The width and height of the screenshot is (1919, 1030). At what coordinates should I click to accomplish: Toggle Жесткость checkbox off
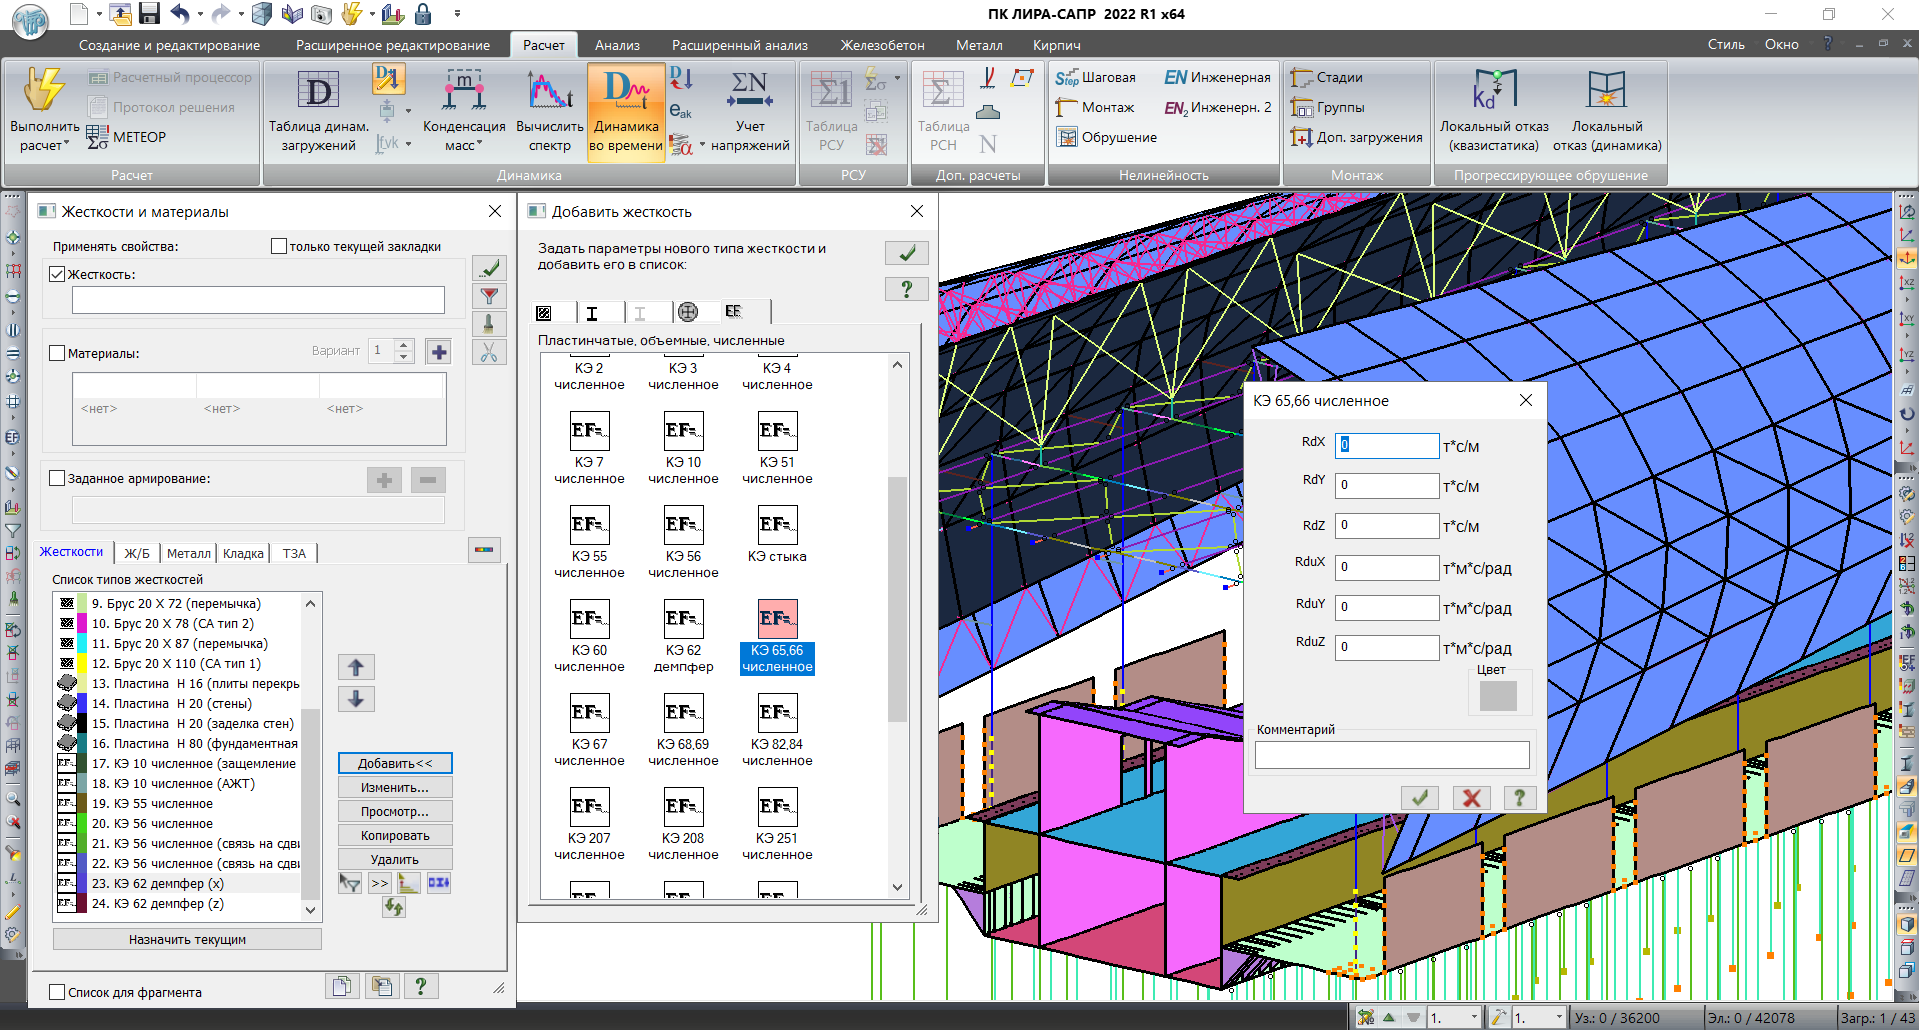[58, 274]
